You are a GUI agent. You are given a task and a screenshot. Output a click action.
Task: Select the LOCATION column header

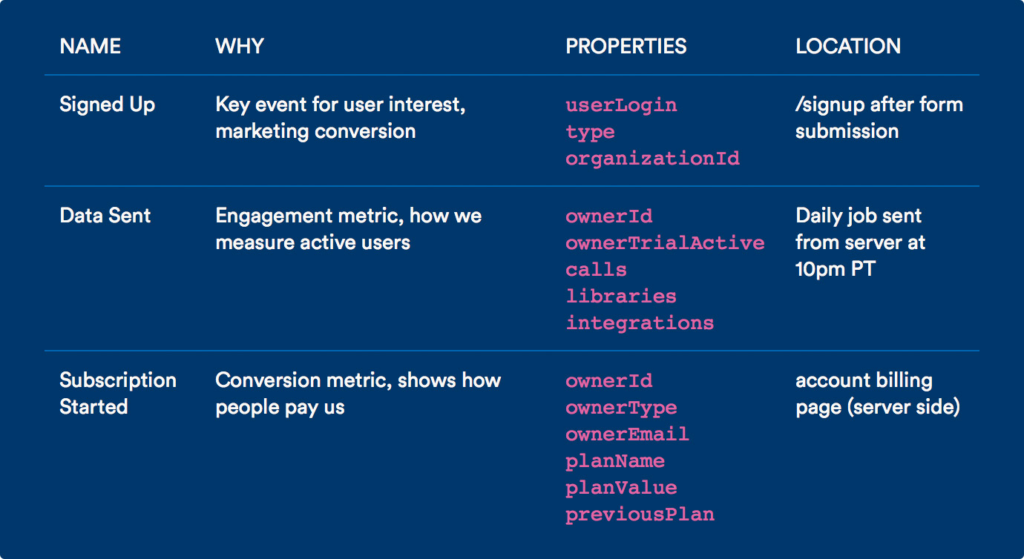pyautogui.click(x=848, y=46)
